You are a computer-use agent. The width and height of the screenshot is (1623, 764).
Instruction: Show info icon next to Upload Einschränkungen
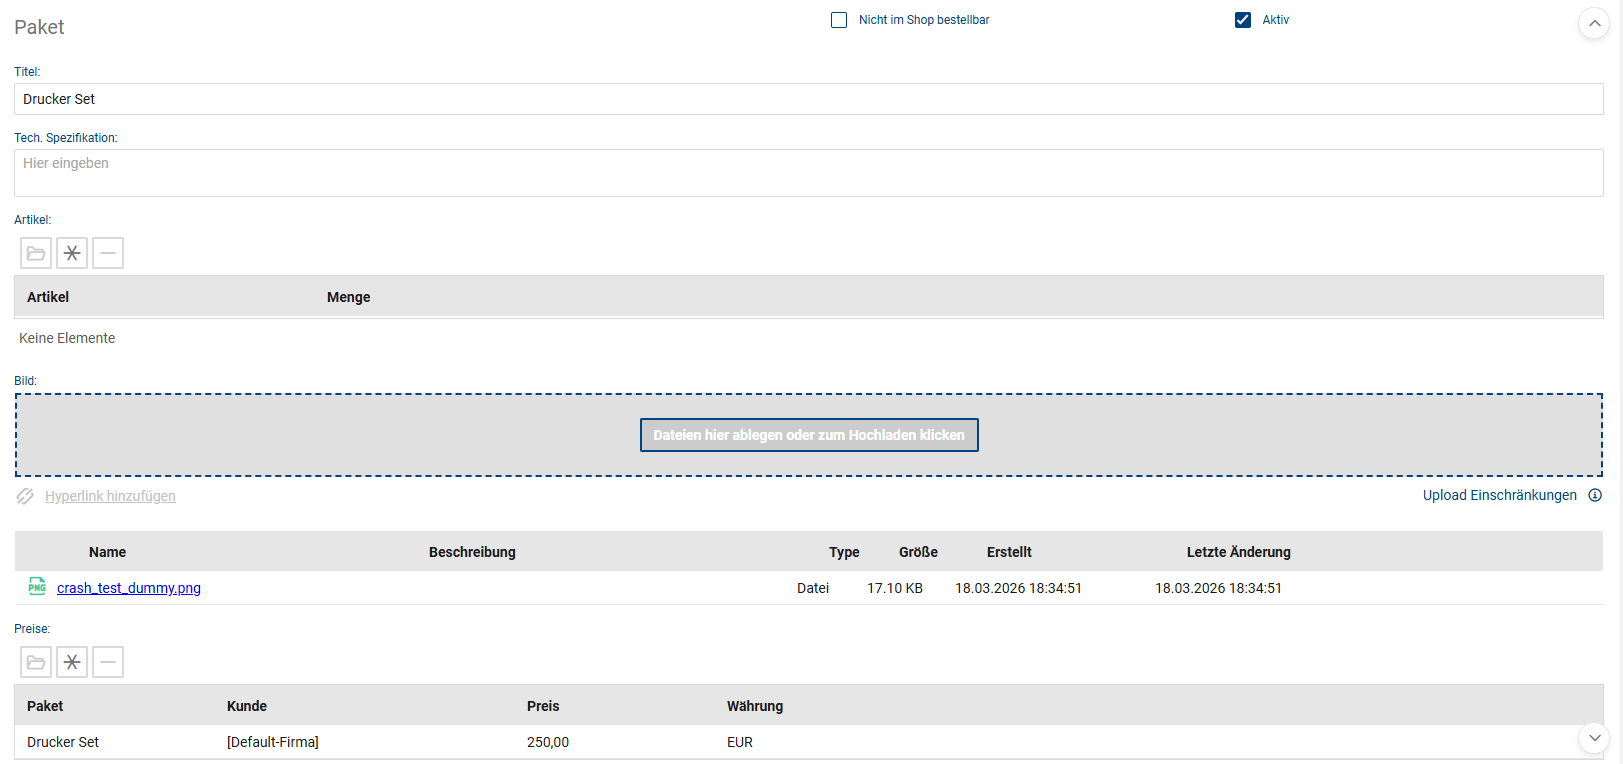pos(1595,495)
